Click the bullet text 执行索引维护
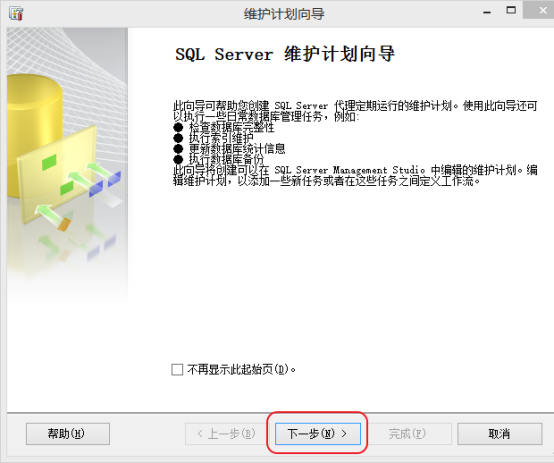The image size is (554, 463). [221, 137]
